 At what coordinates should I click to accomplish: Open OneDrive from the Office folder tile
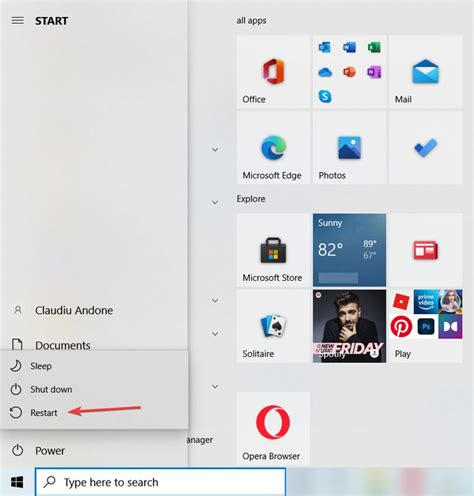325,72
